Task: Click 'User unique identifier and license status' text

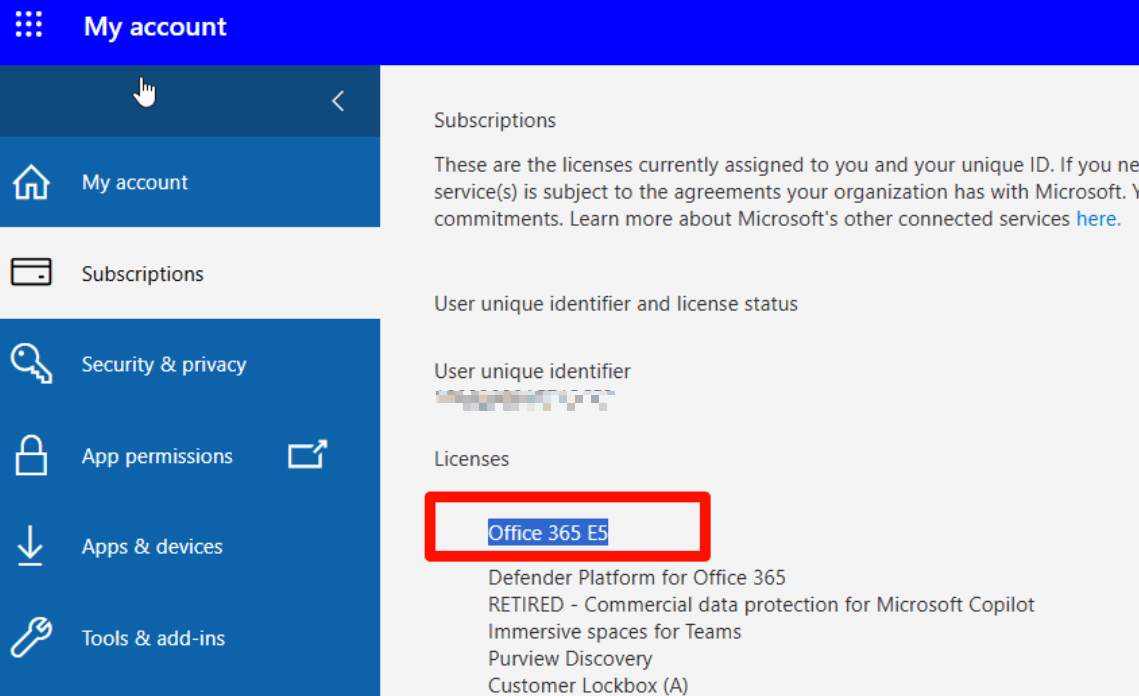Action: (616, 304)
